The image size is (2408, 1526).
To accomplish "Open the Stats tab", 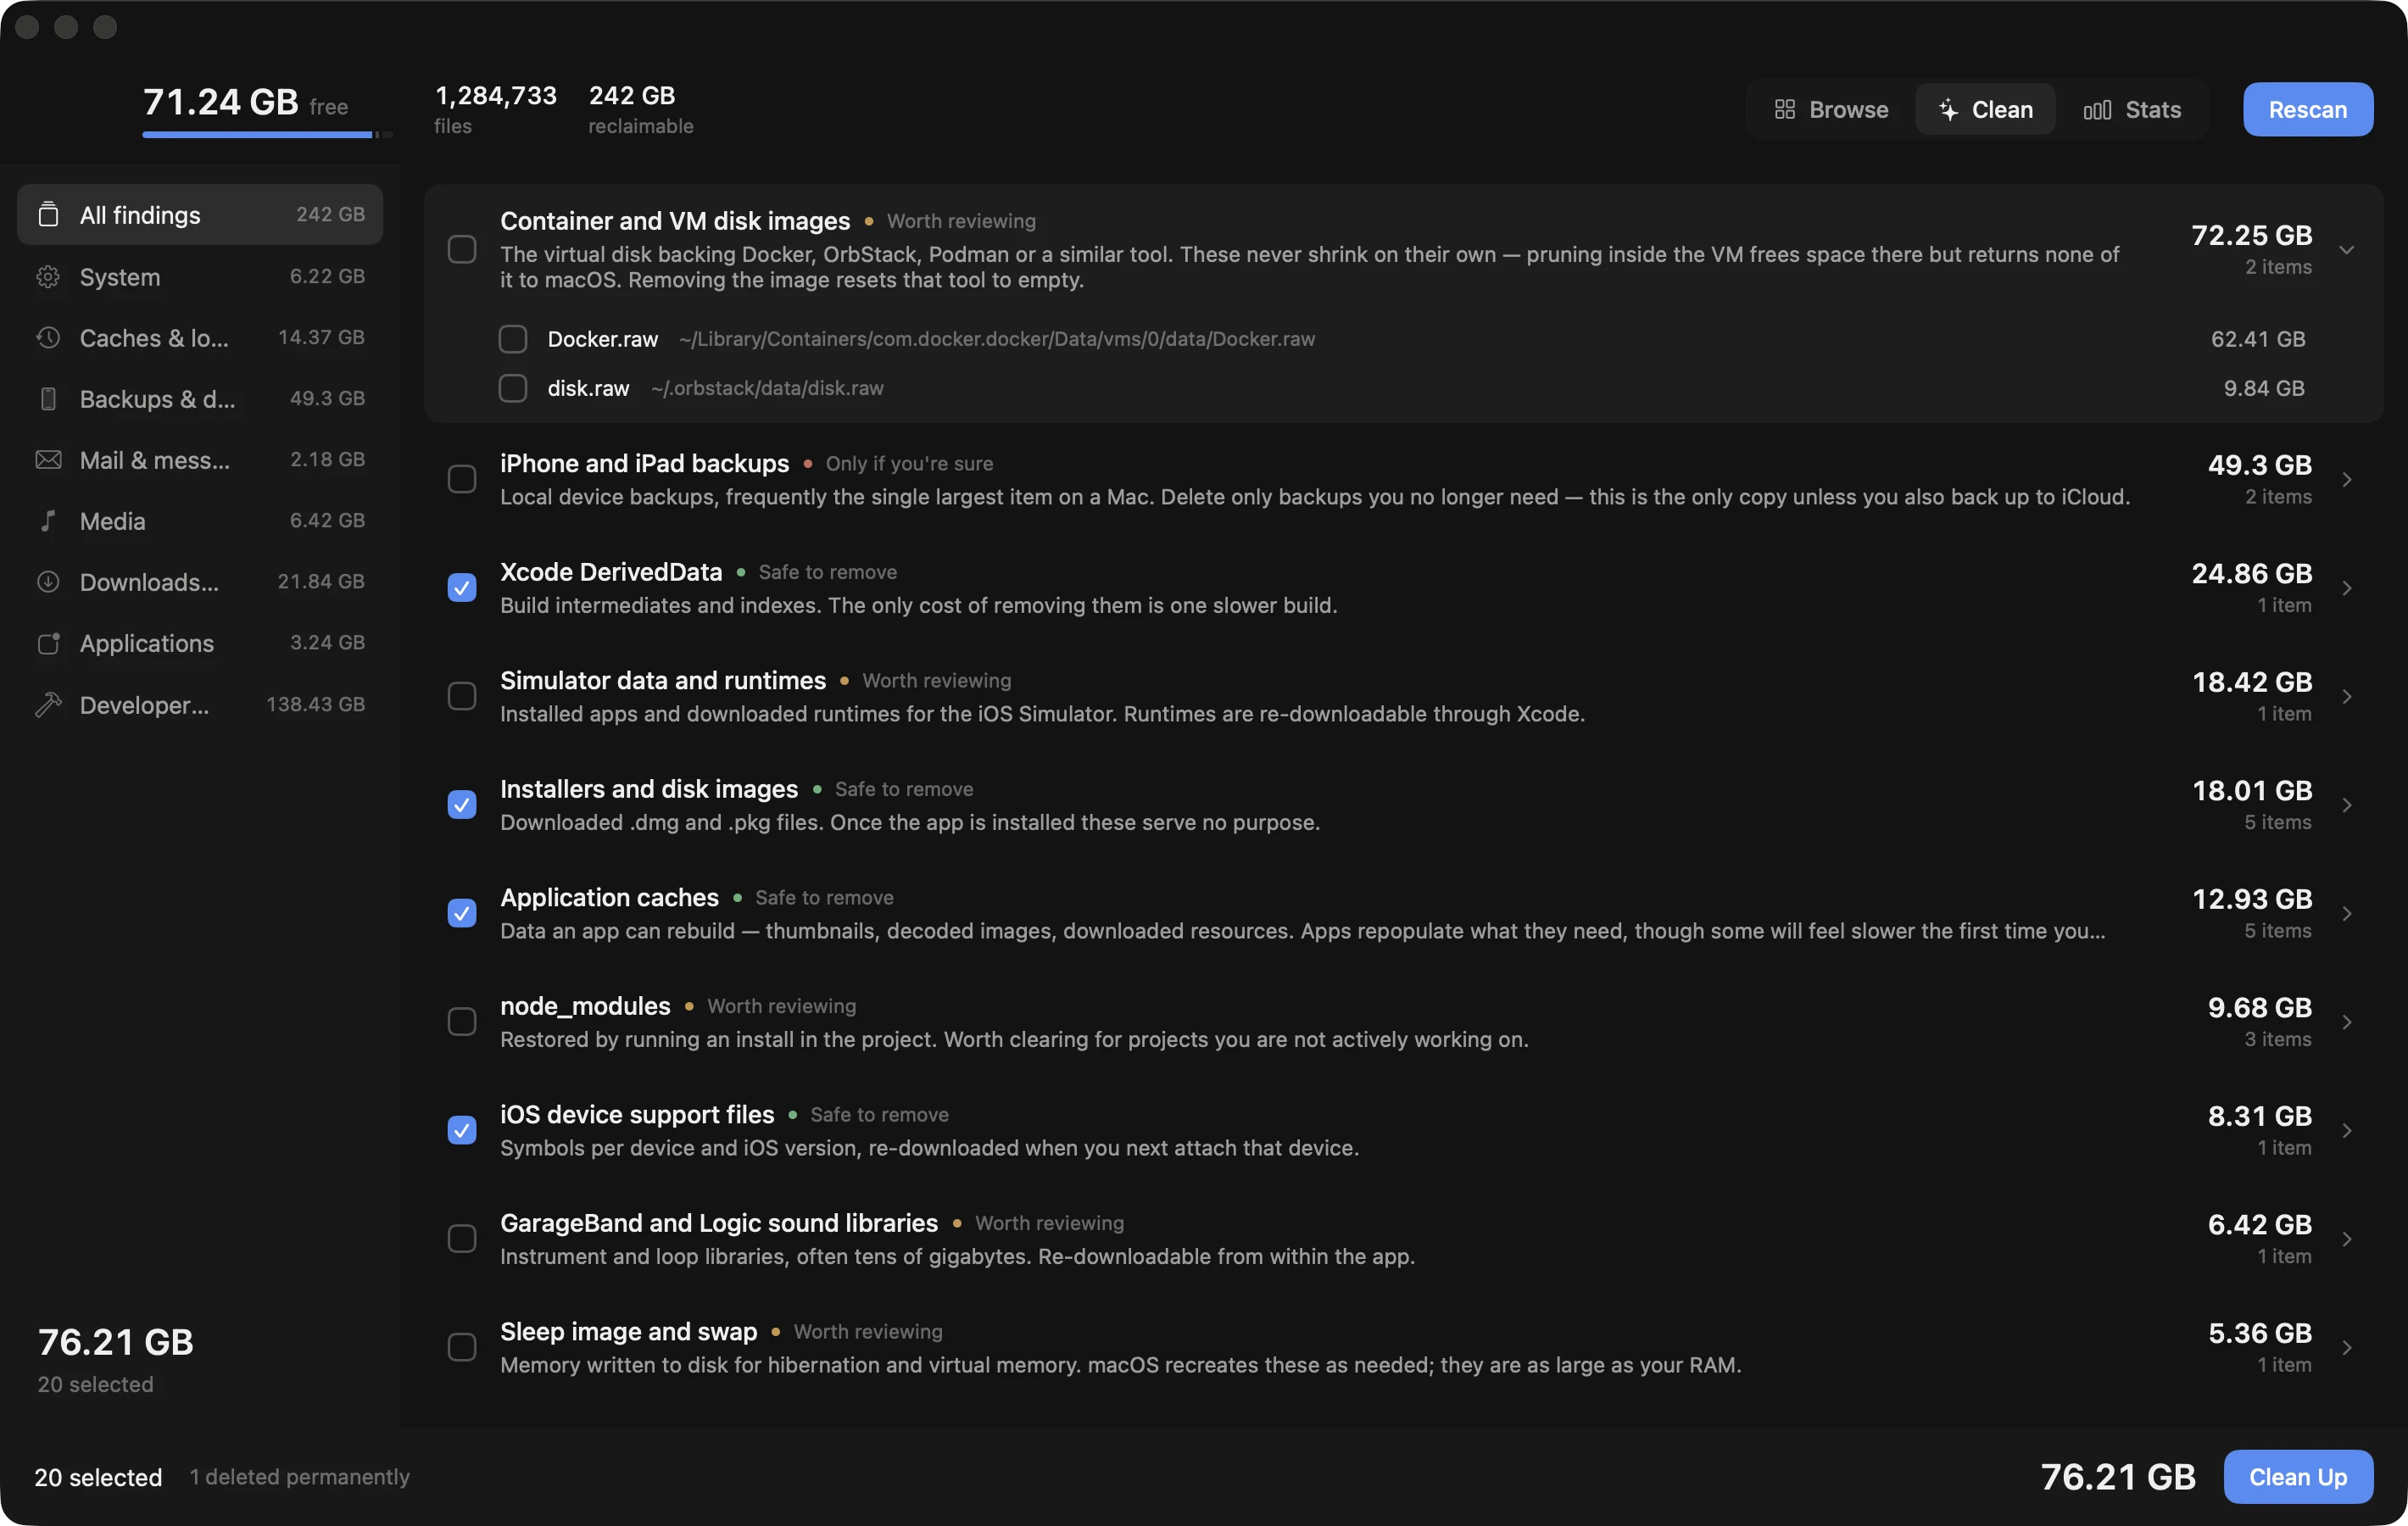I will point(2132,109).
